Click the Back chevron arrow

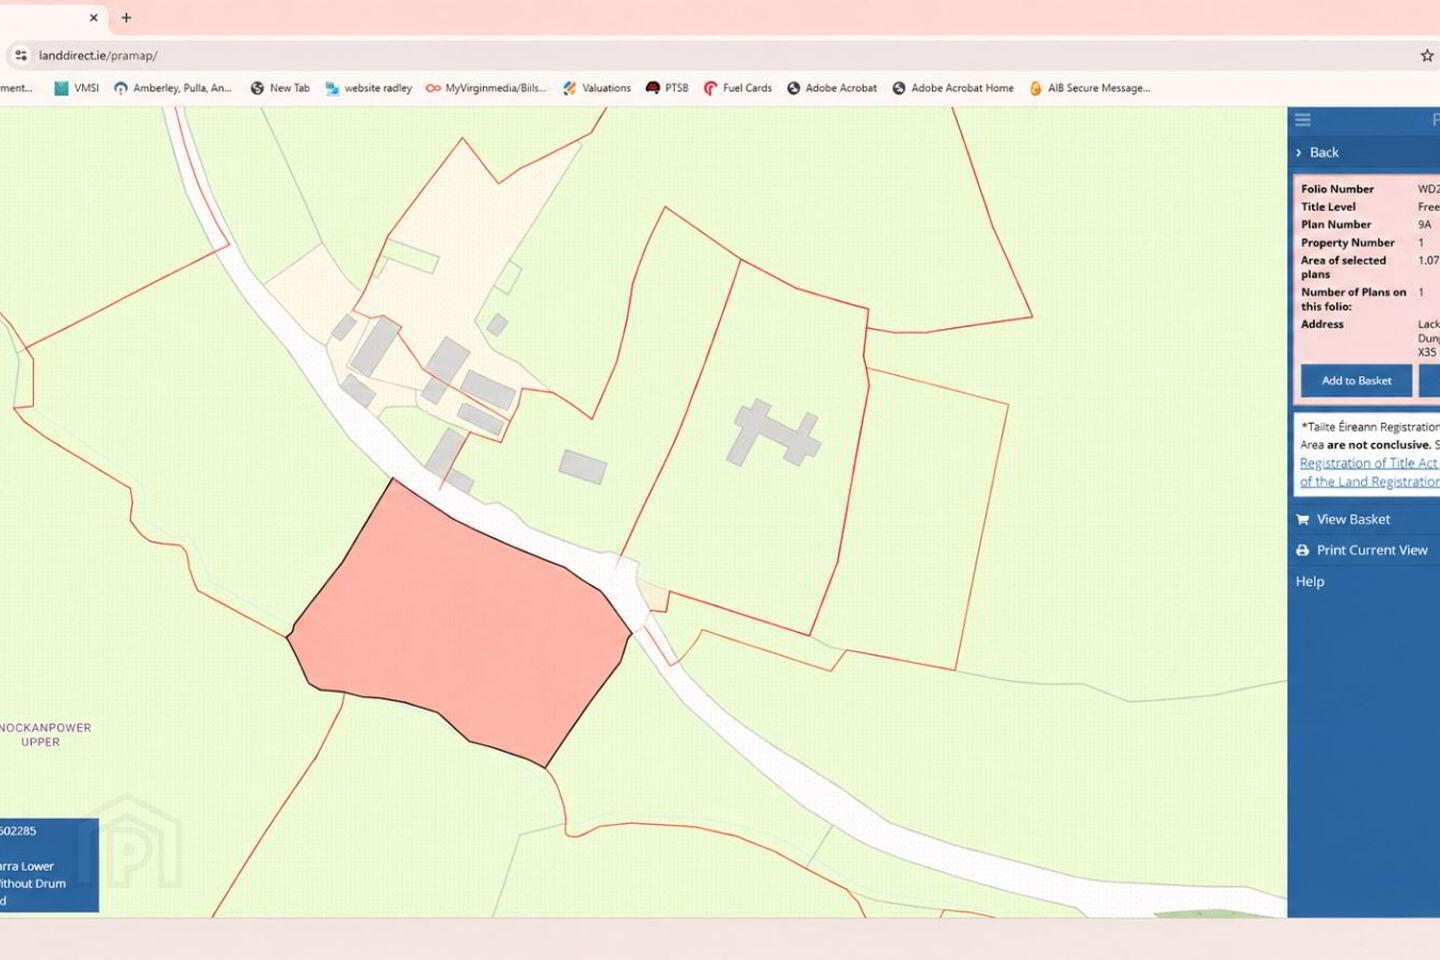tap(1299, 153)
